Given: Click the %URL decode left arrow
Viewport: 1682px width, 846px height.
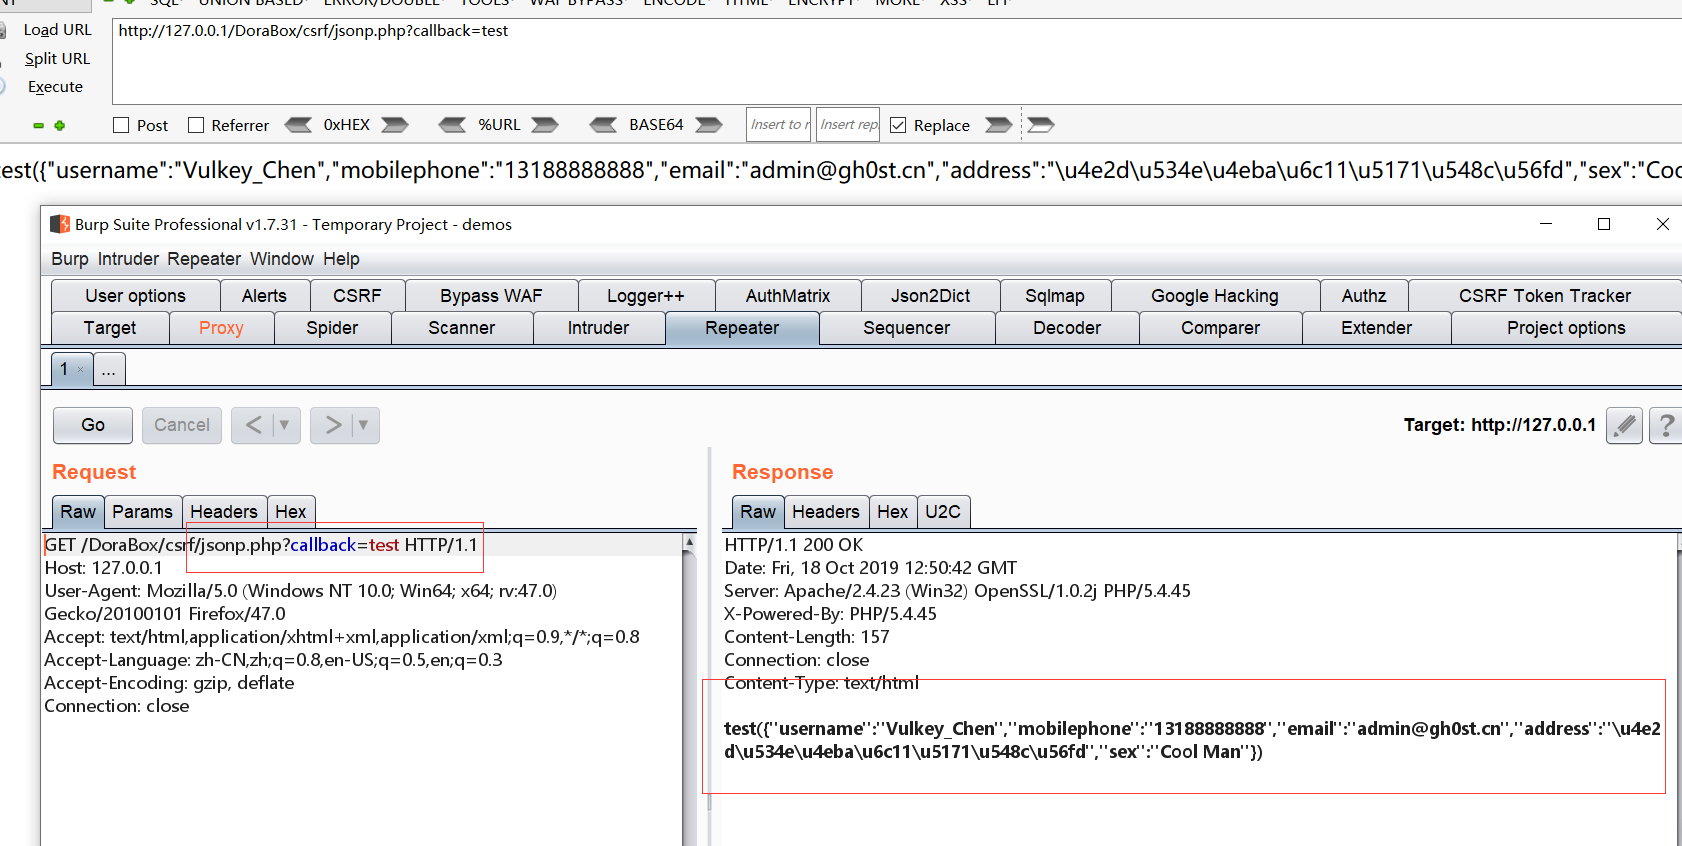Looking at the screenshot, I should pyautogui.click(x=453, y=125).
